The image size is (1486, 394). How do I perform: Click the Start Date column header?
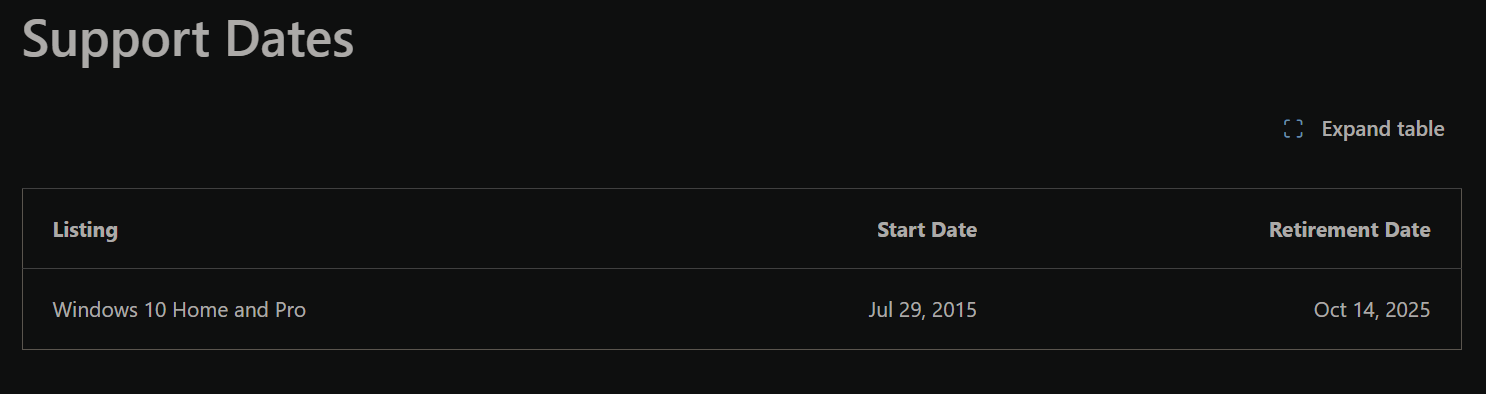927,230
